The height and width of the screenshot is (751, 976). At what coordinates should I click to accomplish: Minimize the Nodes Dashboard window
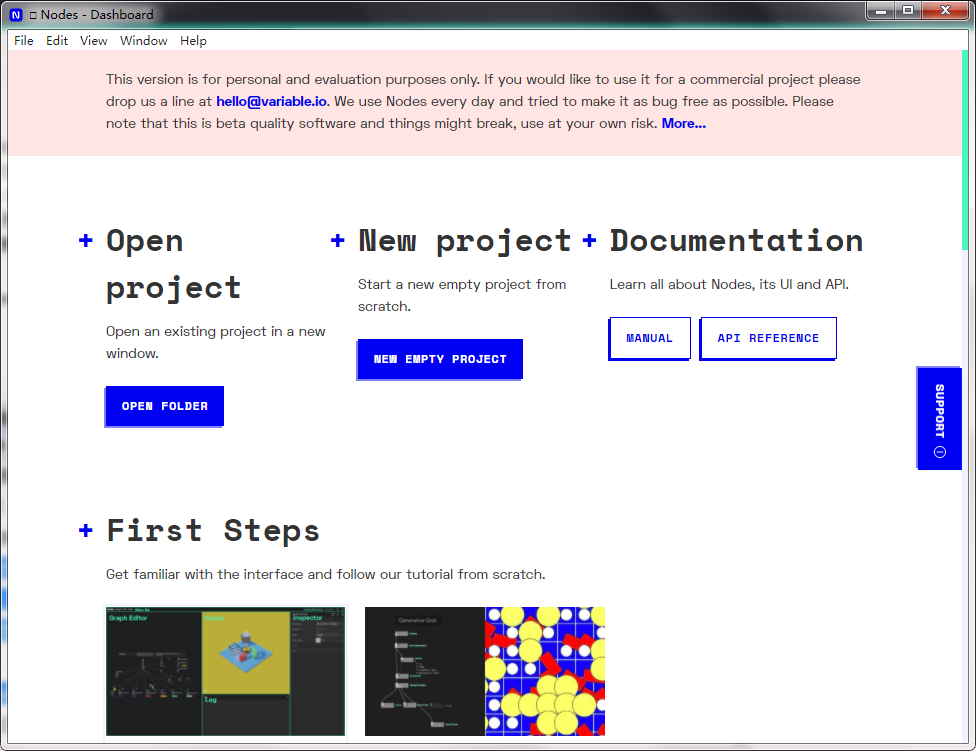[x=881, y=11]
